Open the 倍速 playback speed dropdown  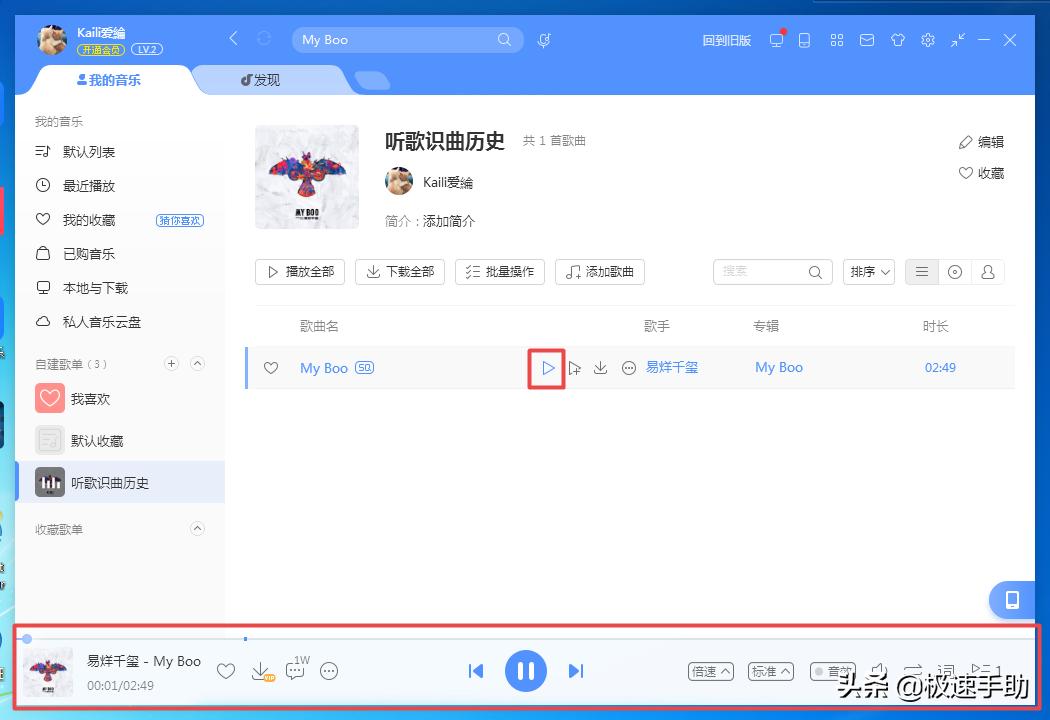[x=710, y=671]
